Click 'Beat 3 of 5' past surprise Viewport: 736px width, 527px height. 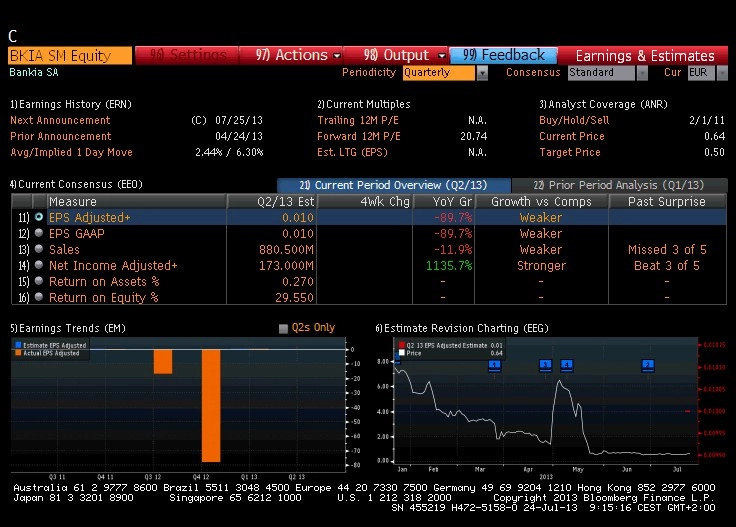(x=667, y=265)
